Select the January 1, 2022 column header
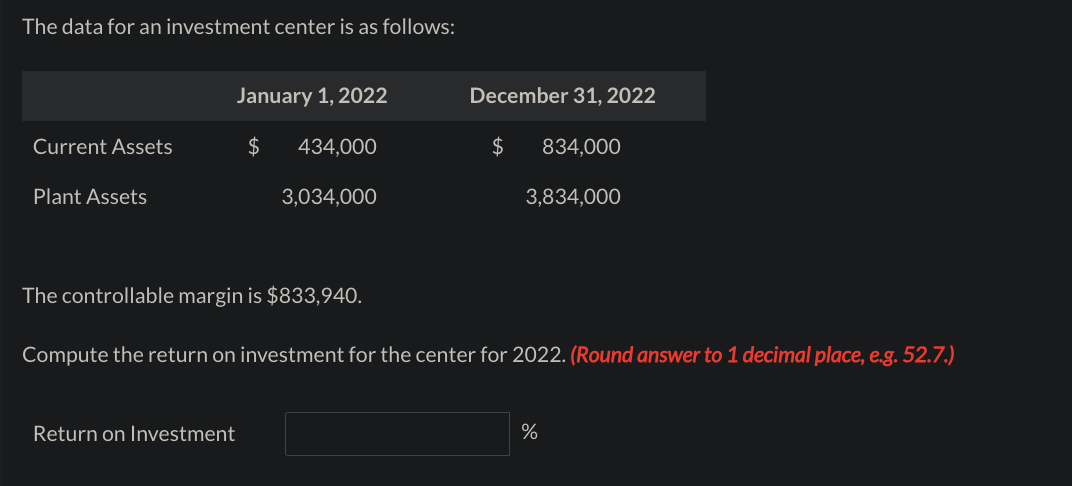The width and height of the screenshot is (1072, 486). coord(312,96)
